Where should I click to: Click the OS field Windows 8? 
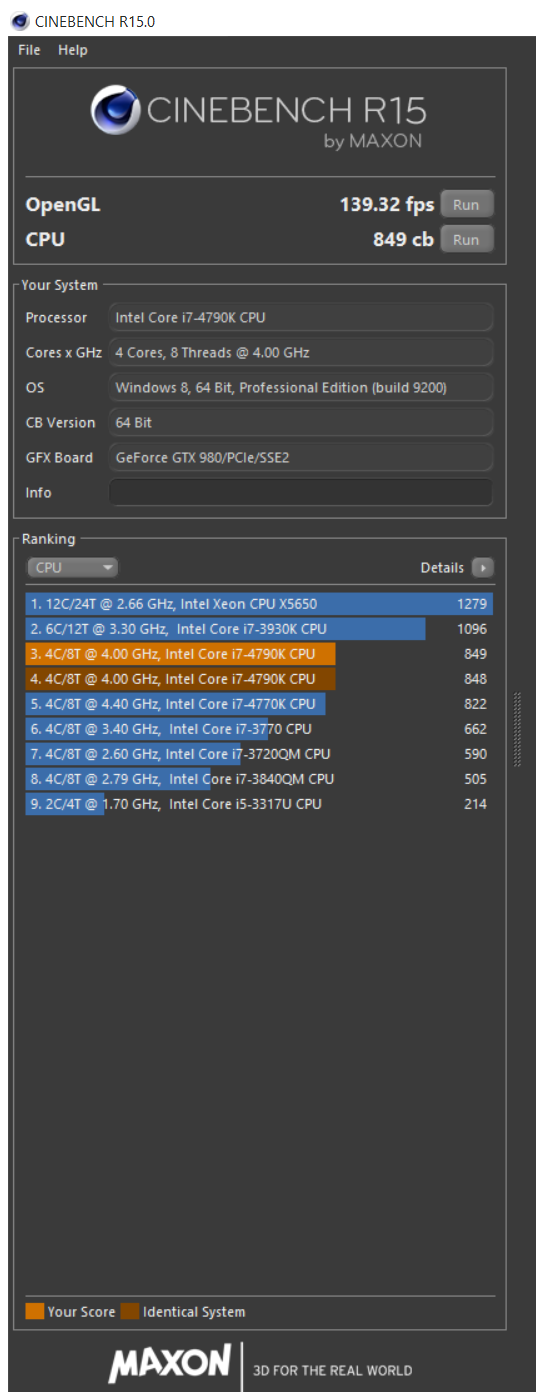[301, 387]
